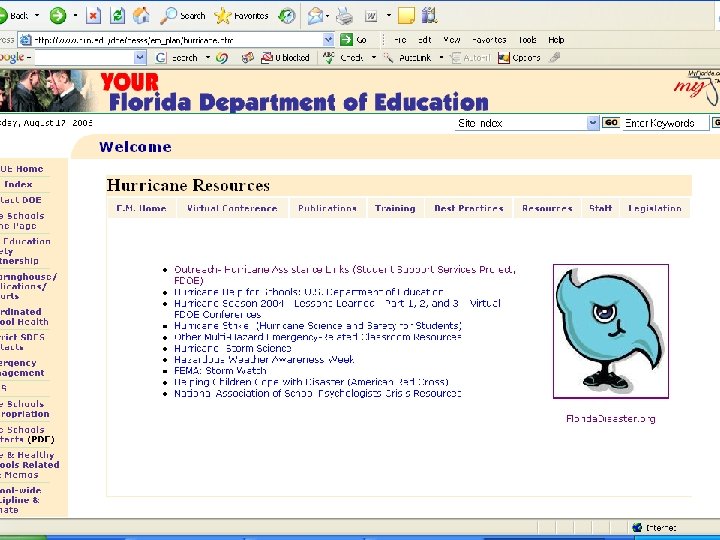720x540 pixels.
Task: Click the browser address bar
Action: 177,40
